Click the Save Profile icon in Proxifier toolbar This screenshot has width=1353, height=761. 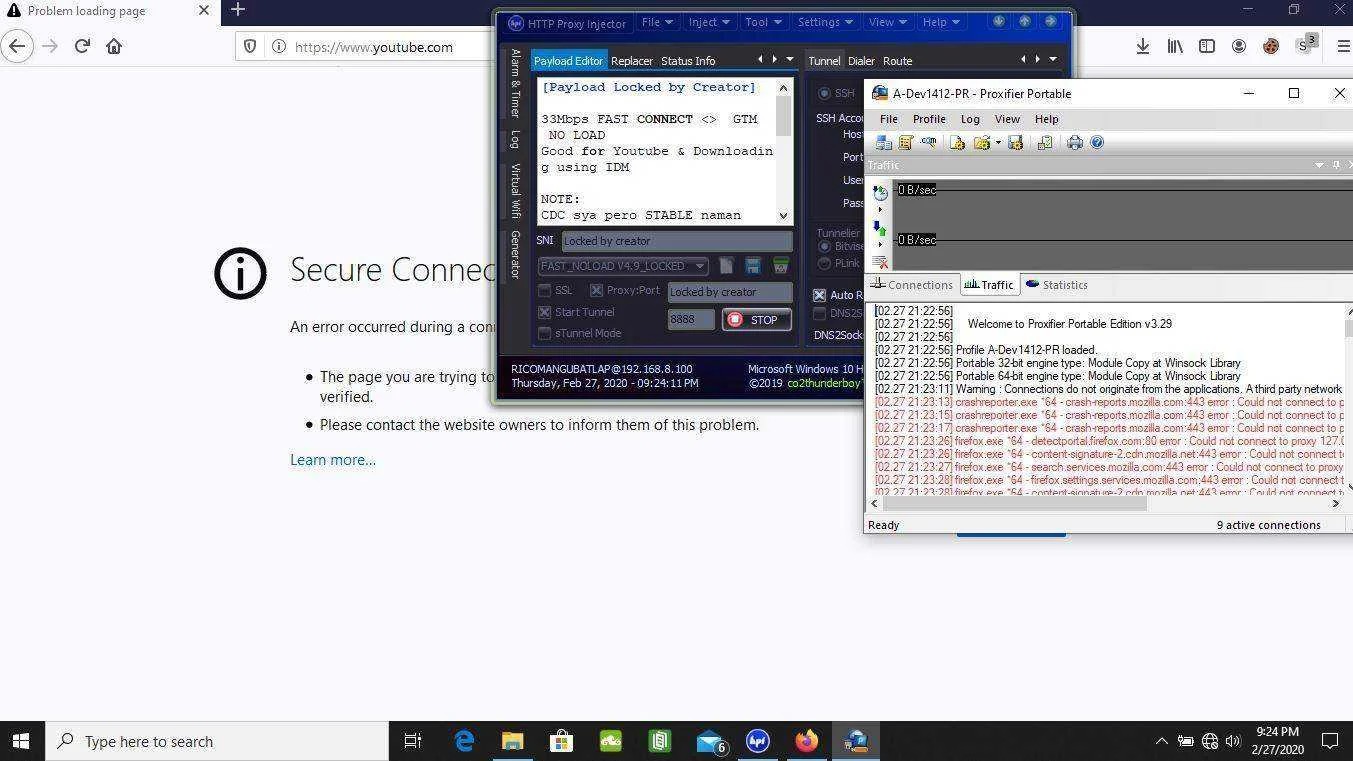(1015, 142)
